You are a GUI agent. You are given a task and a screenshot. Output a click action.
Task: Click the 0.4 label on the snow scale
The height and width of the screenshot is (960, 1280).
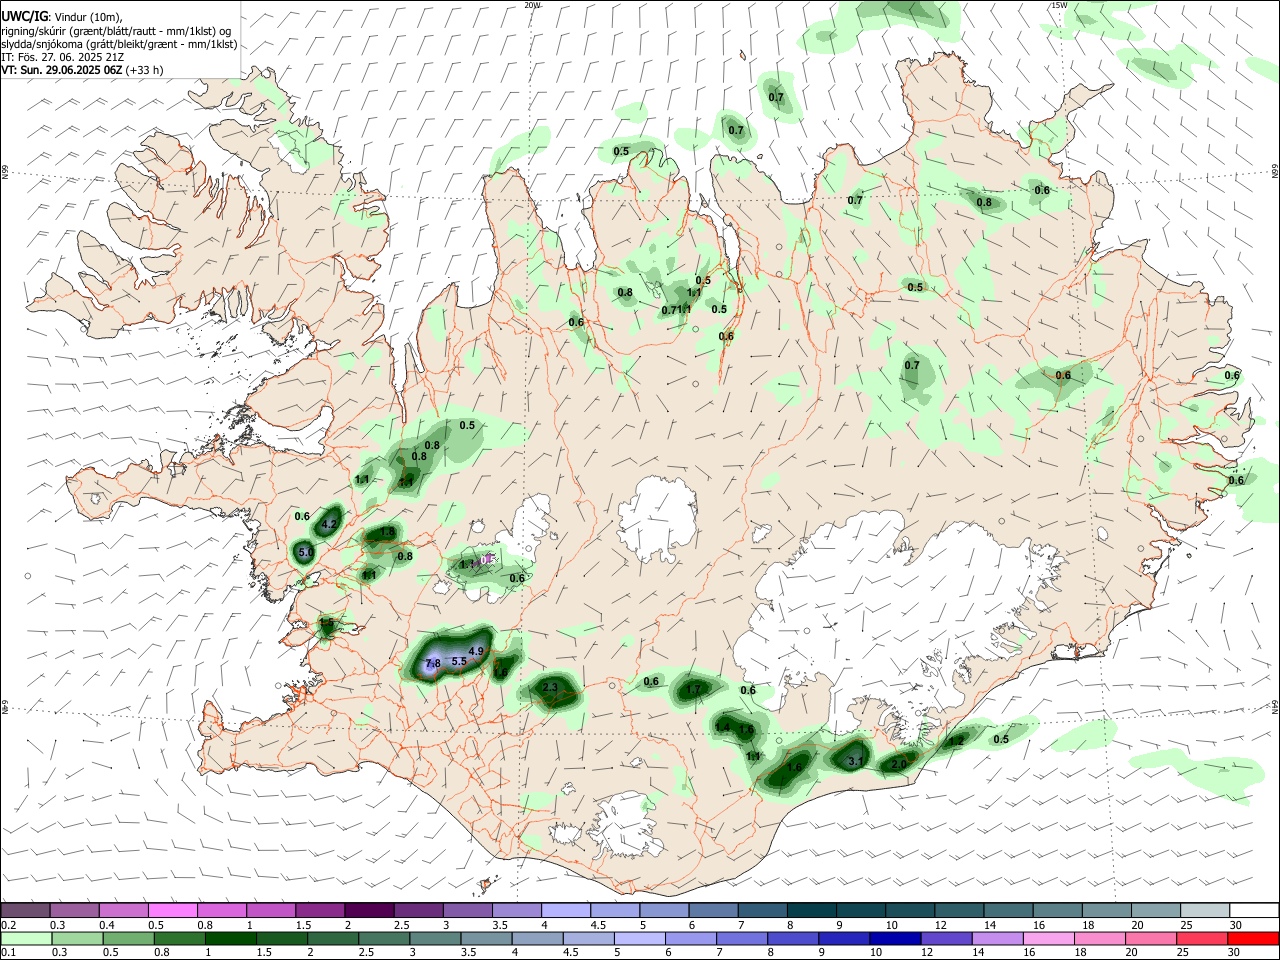tap(107, 925)
